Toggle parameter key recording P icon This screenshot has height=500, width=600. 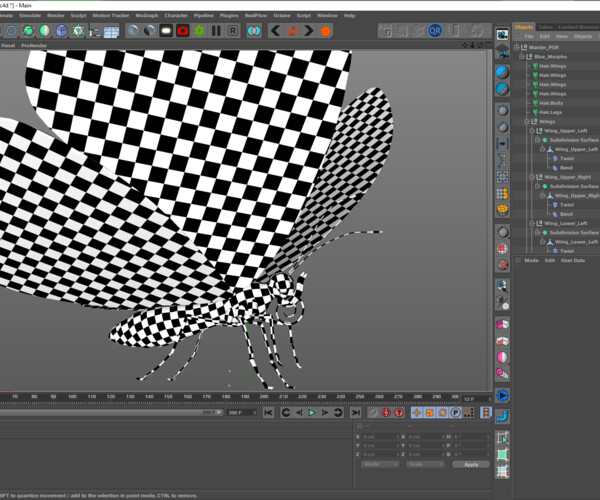[455, 412]
